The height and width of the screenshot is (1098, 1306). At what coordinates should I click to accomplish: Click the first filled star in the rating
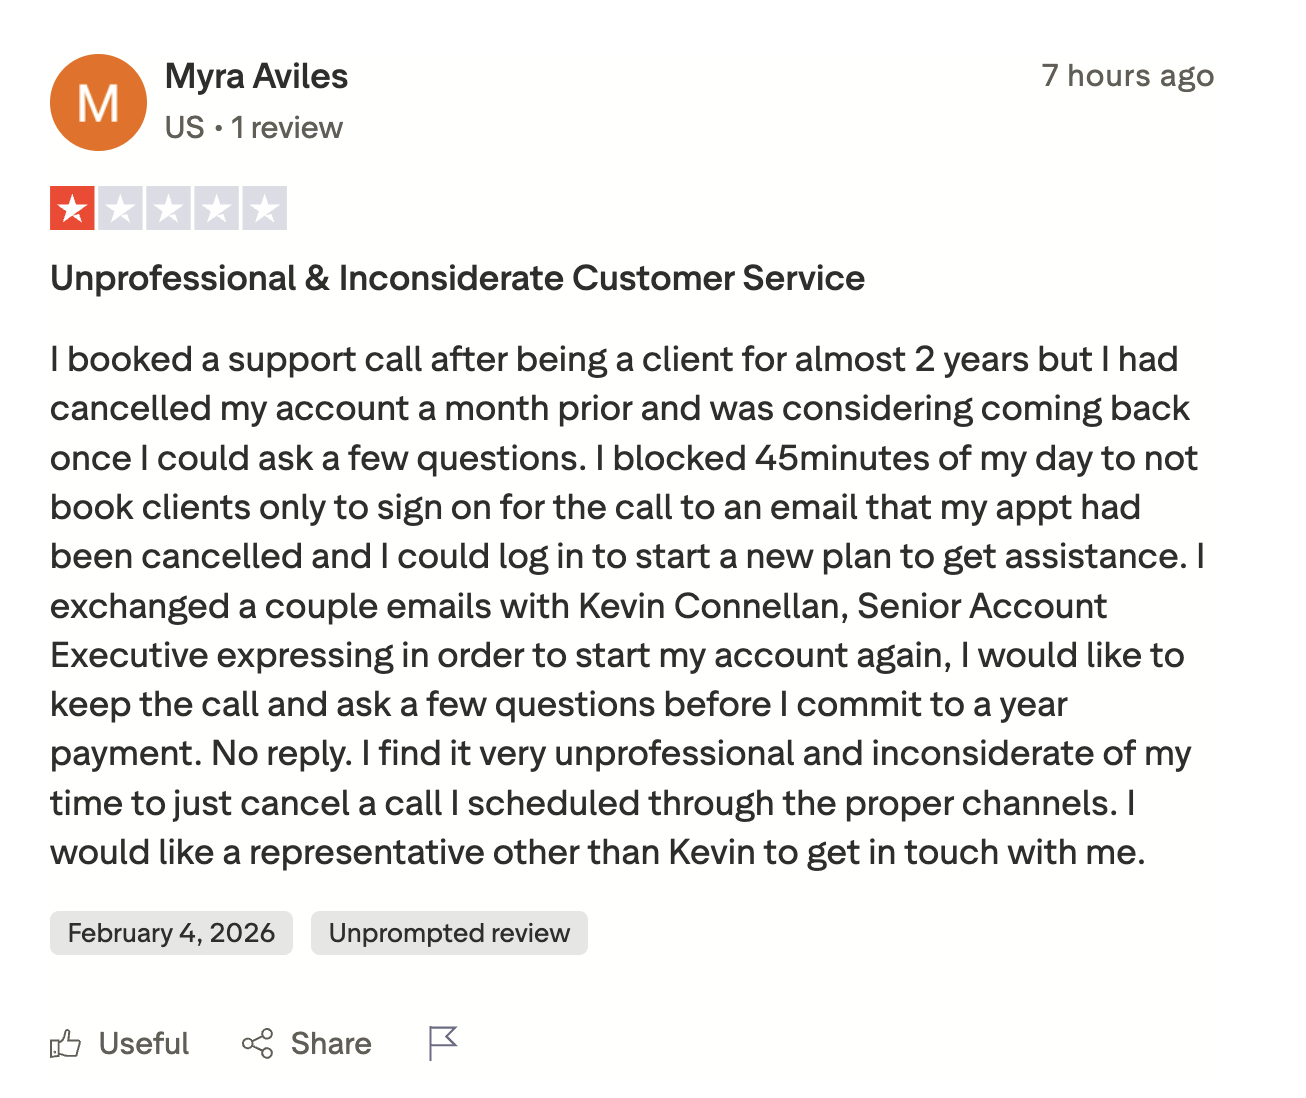(74, 208)
